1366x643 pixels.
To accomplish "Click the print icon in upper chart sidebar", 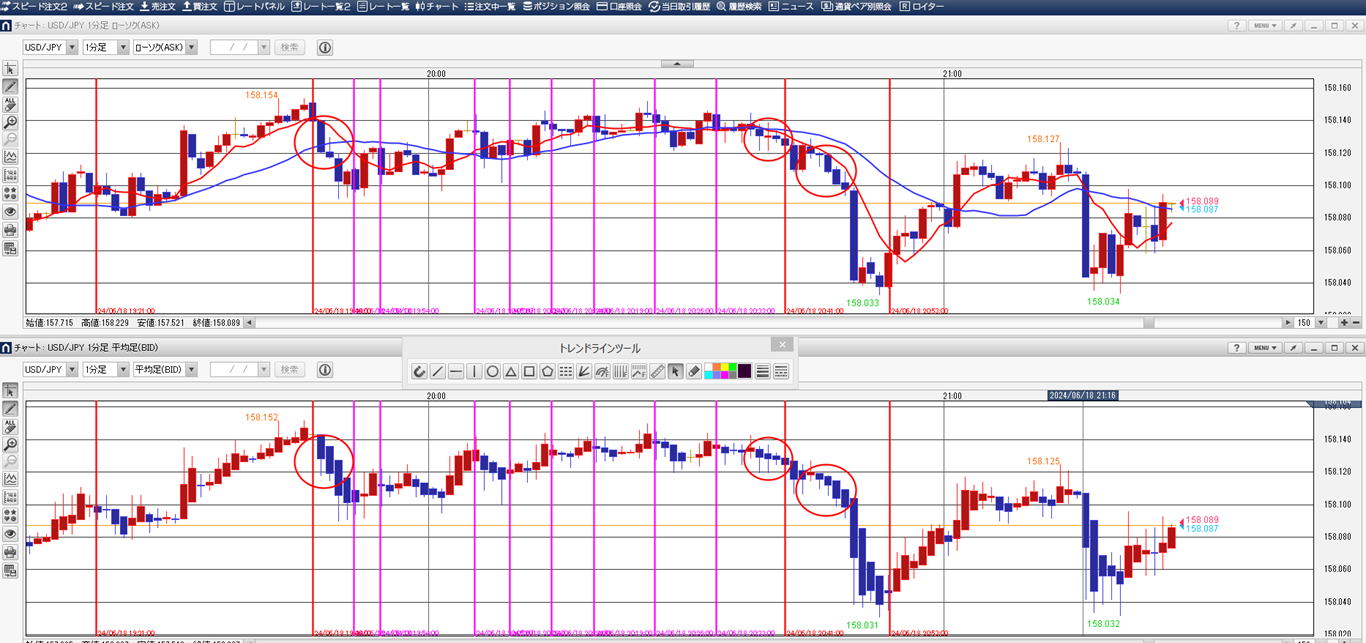I will coord(10,230).
